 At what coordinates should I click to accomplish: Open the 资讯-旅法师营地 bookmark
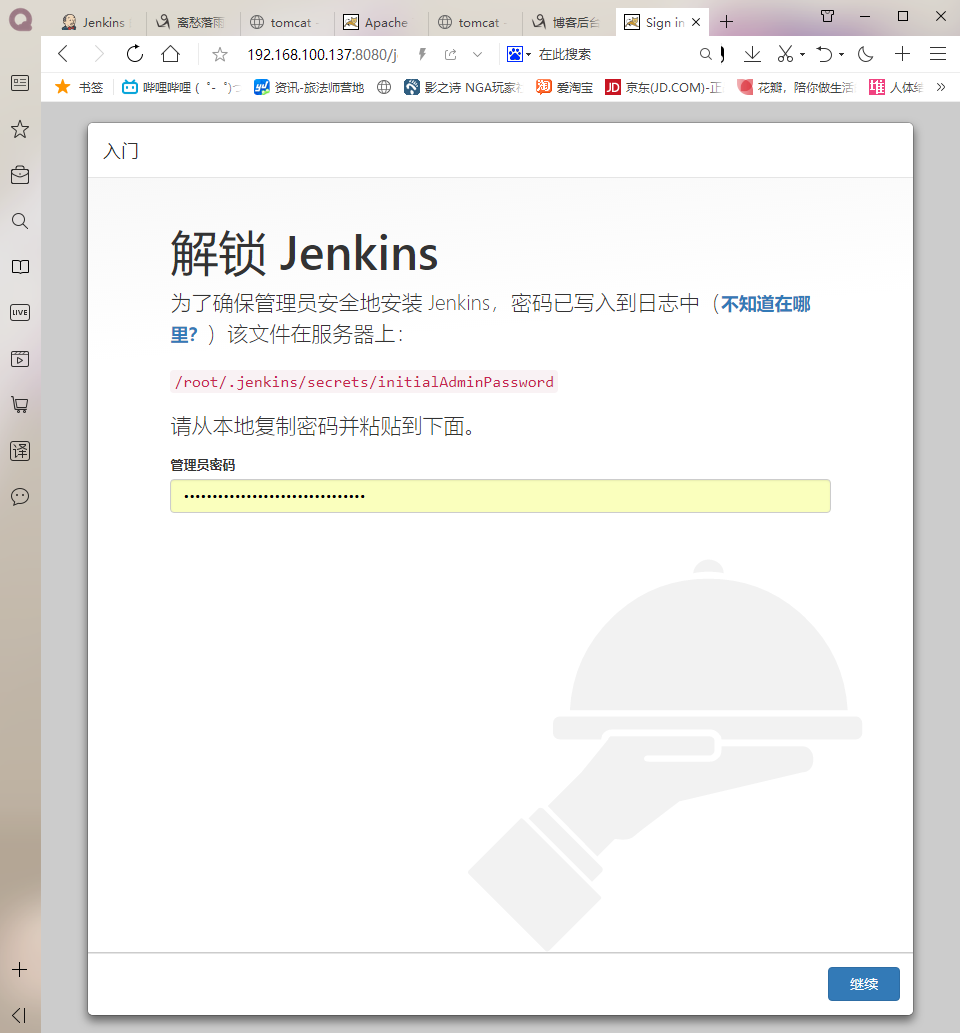[x=309, y=87]
